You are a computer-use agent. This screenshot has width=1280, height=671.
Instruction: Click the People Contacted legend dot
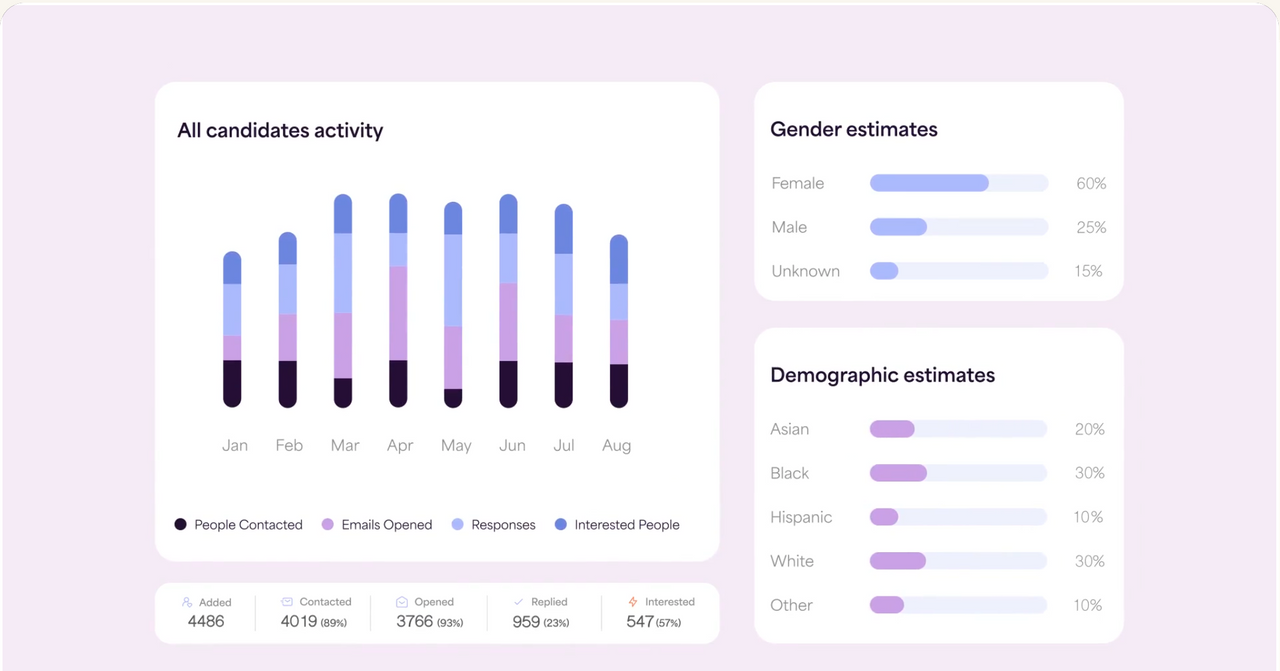coord(181,524)
